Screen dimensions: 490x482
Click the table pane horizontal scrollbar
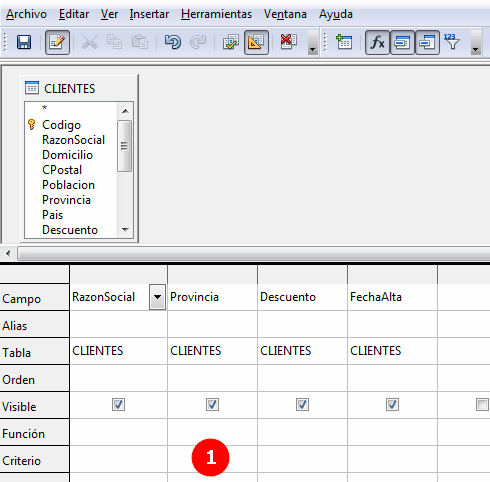pos(254,254)
